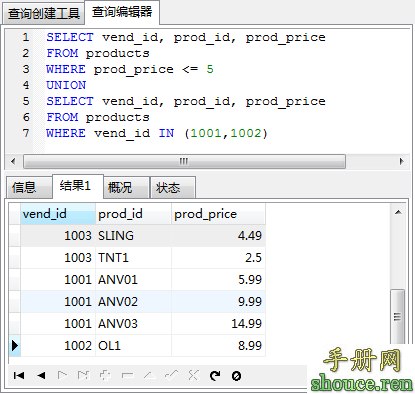Viewport: 415px width, 394px height.
Task: Click second SELECT statement on line 5
Action: (186, 101)
